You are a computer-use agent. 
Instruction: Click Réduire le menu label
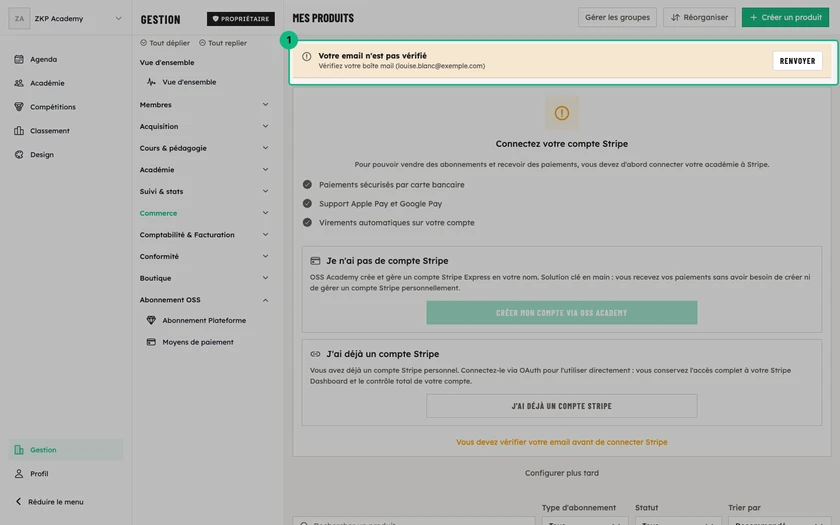(x=56, y=502)
